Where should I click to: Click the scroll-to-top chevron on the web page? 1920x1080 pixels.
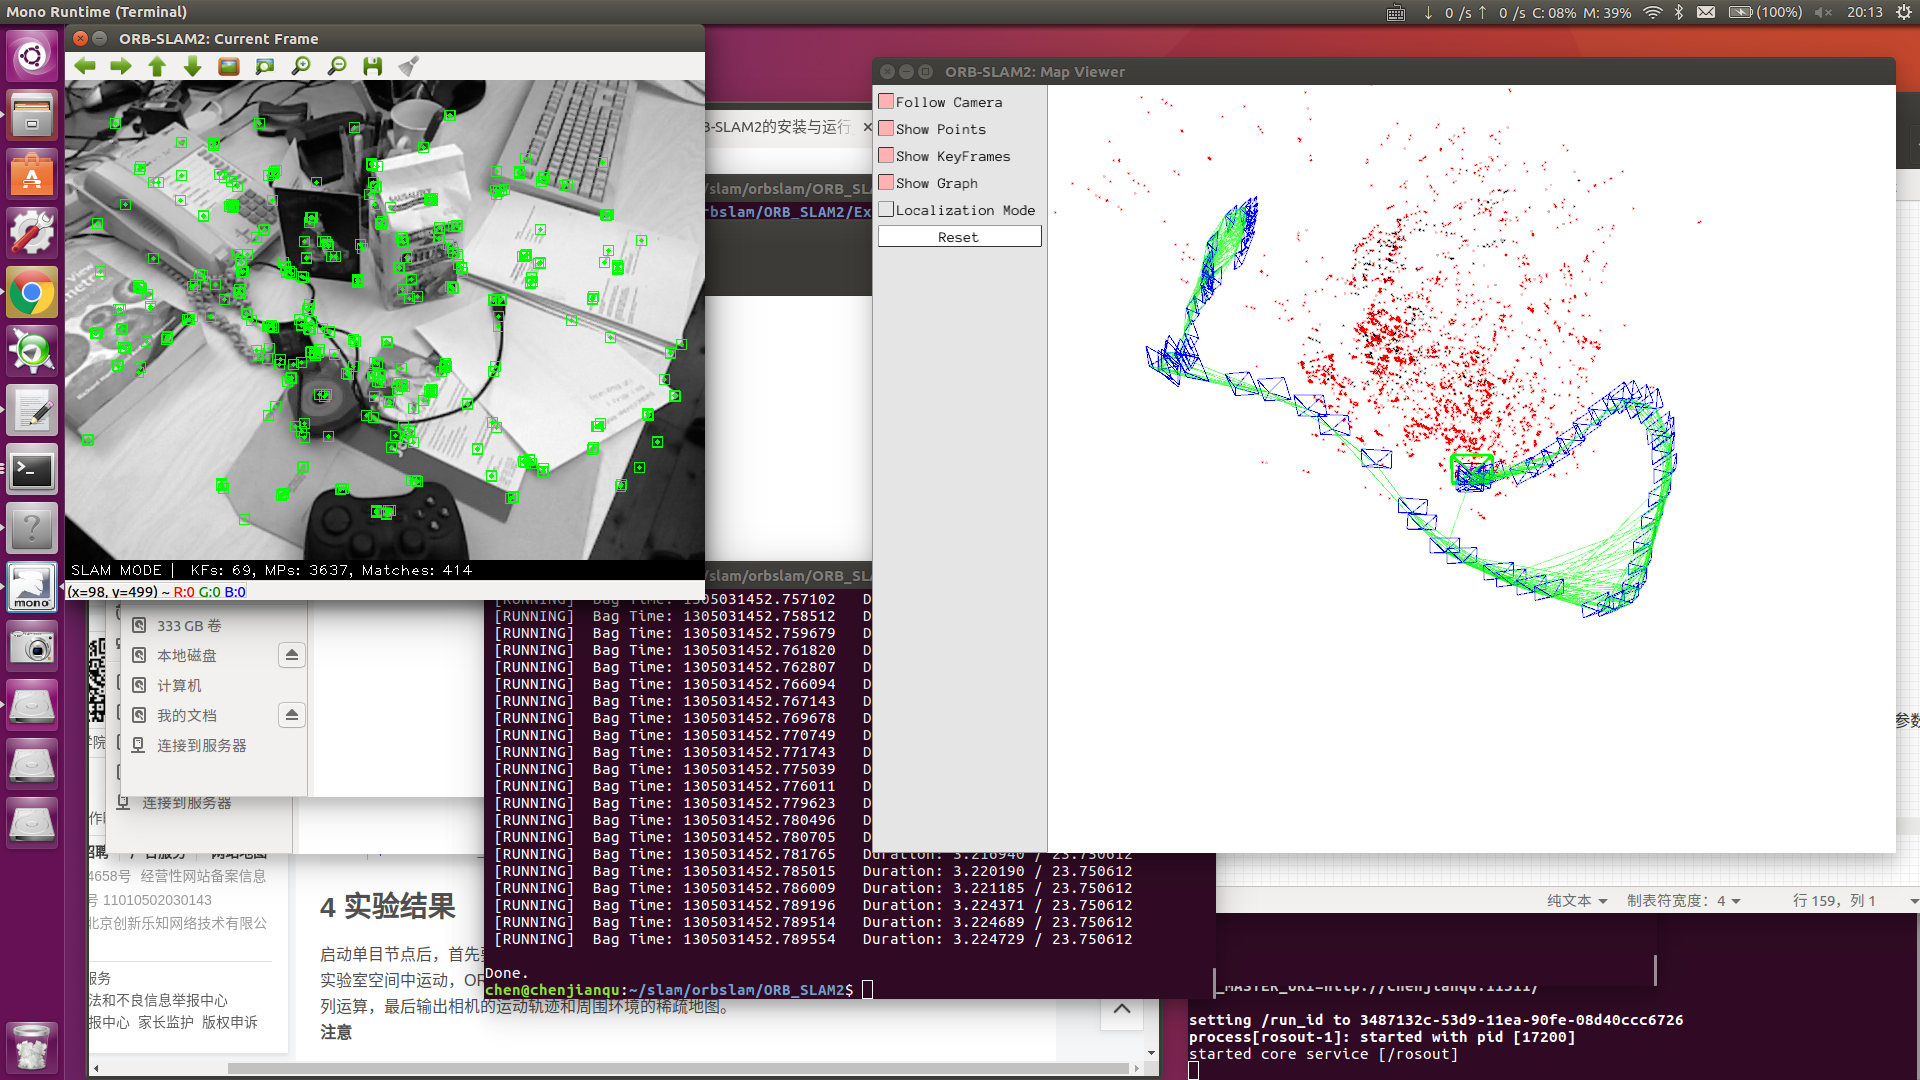pyautogui.click(x=1122, y=1009)
